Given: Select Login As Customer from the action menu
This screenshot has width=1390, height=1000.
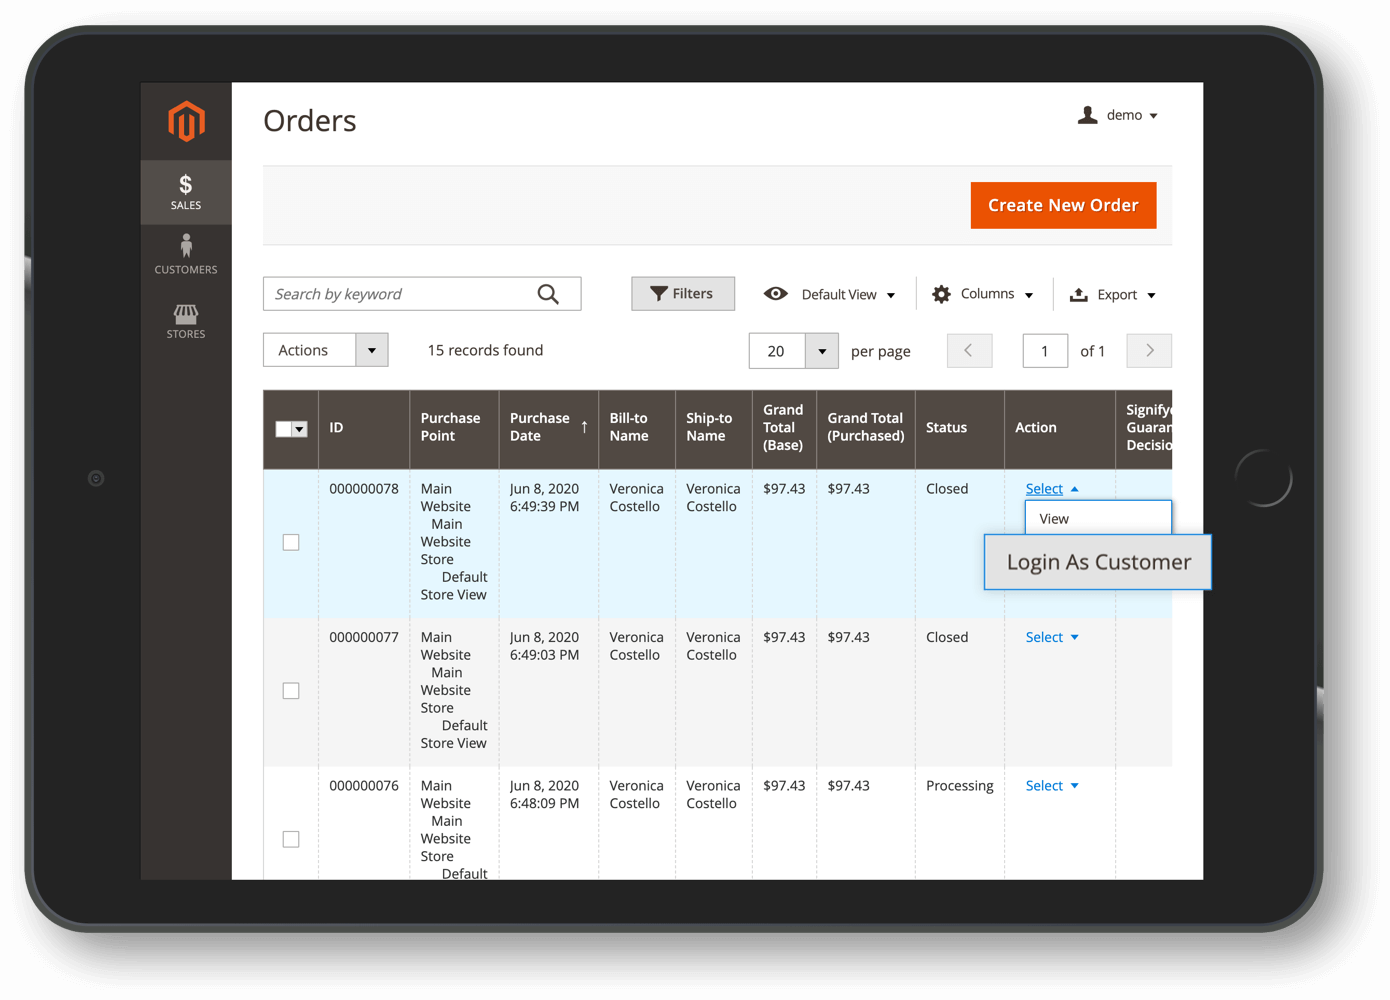Looking at the screenshot, I should pyautogui.click(x=1098, y=562).
